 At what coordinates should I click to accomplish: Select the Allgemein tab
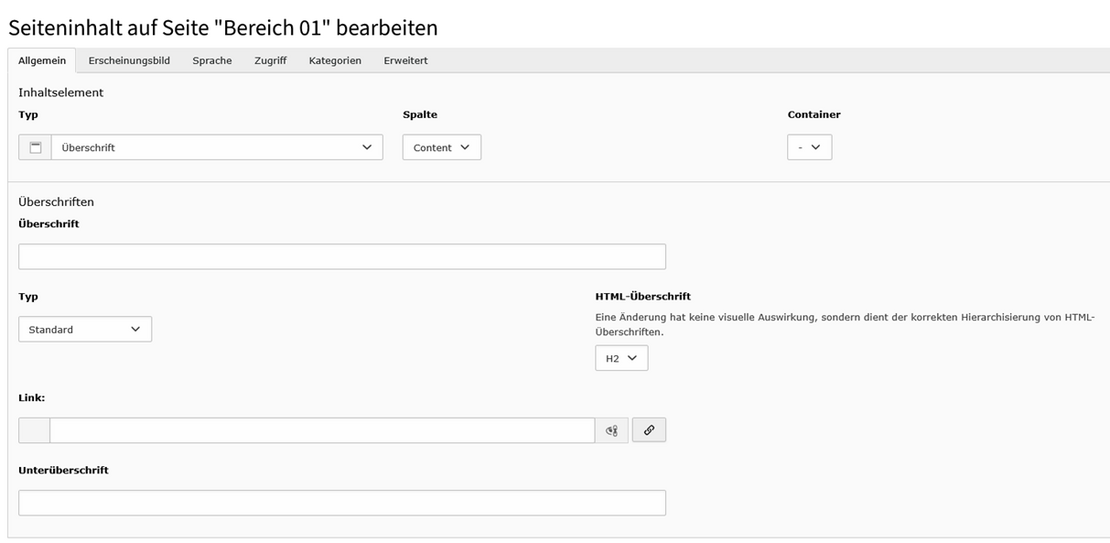(42, 61)
